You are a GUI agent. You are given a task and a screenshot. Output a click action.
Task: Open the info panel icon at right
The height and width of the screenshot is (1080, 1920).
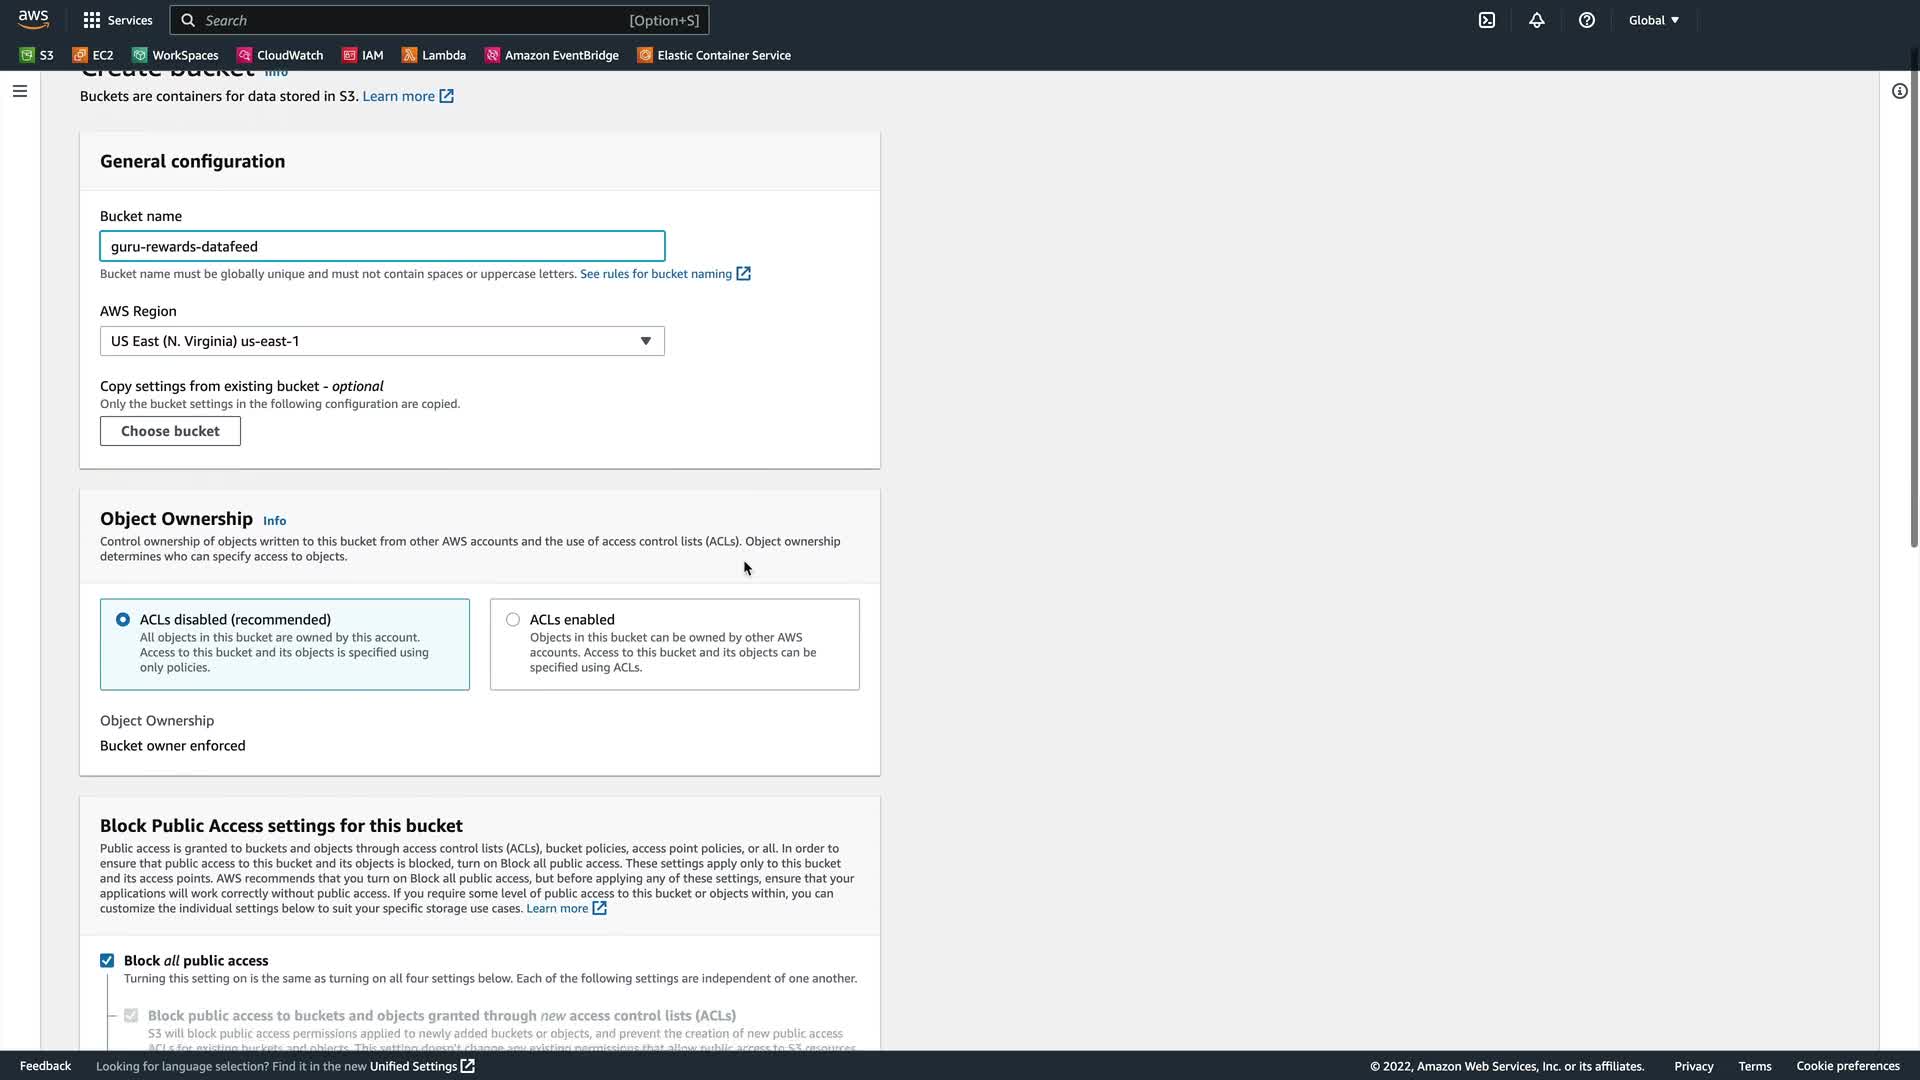pos(1899,91)
